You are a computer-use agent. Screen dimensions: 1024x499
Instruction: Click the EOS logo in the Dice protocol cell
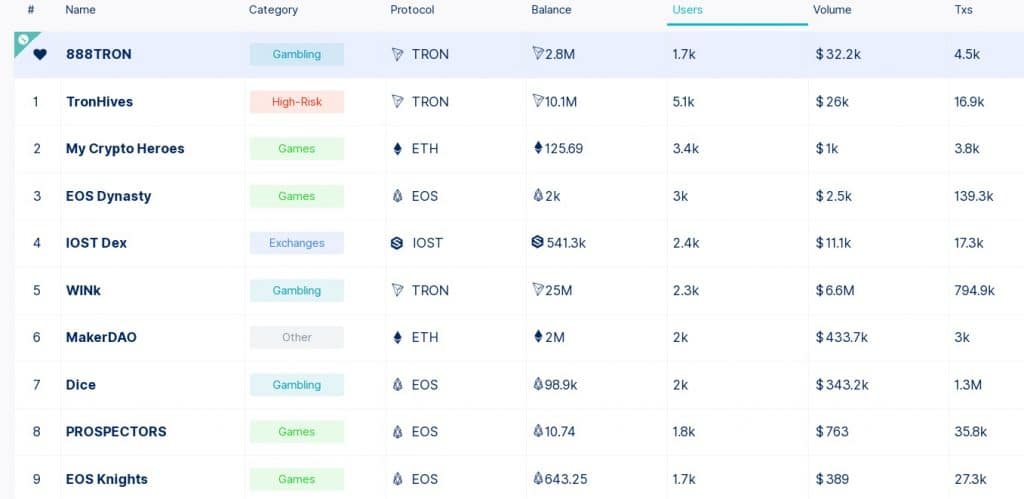397,385
